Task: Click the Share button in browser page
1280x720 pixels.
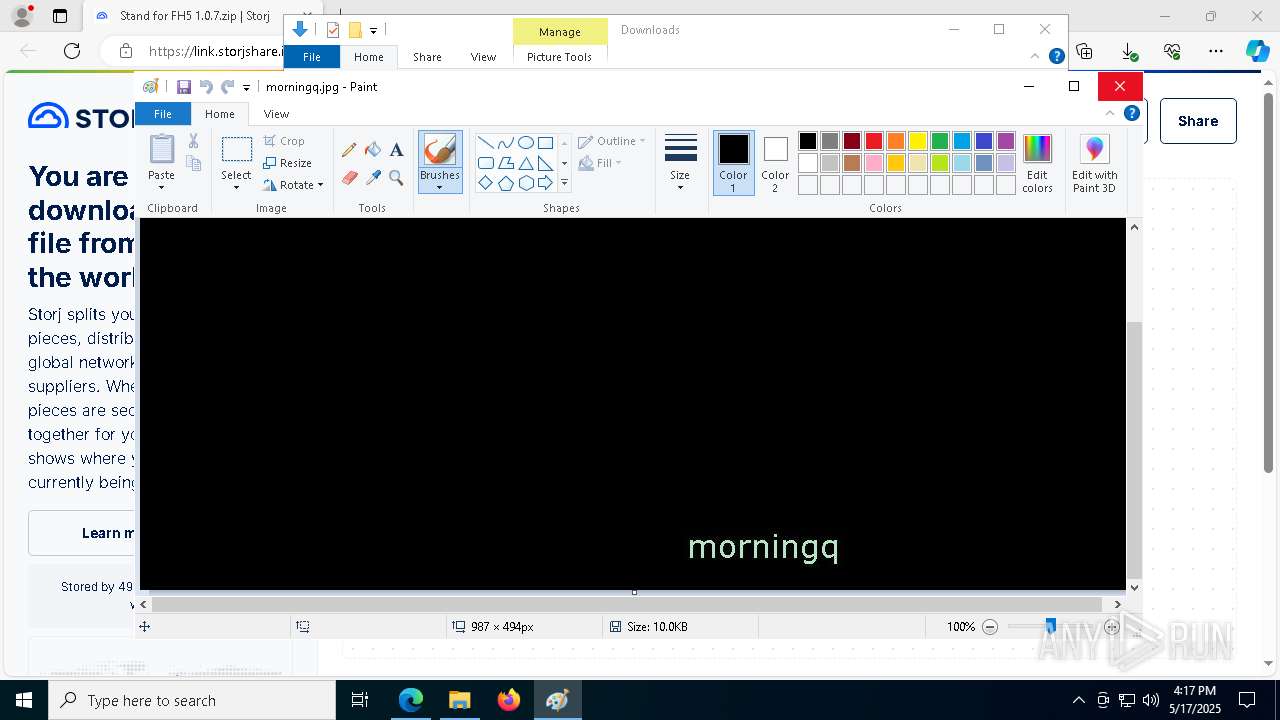Action: click(1198, 121)
